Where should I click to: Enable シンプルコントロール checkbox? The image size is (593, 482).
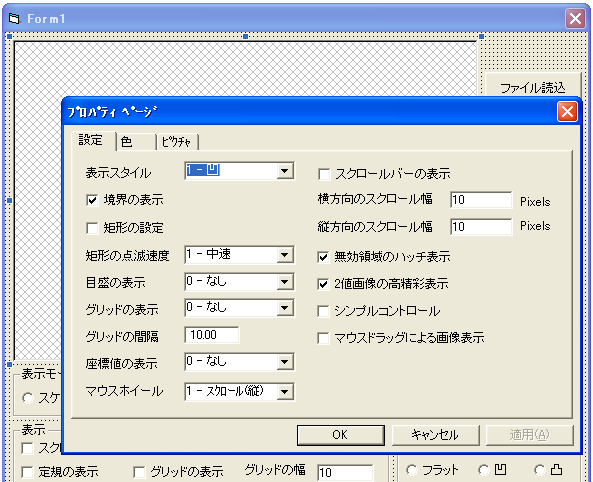[x=323, y=311]
